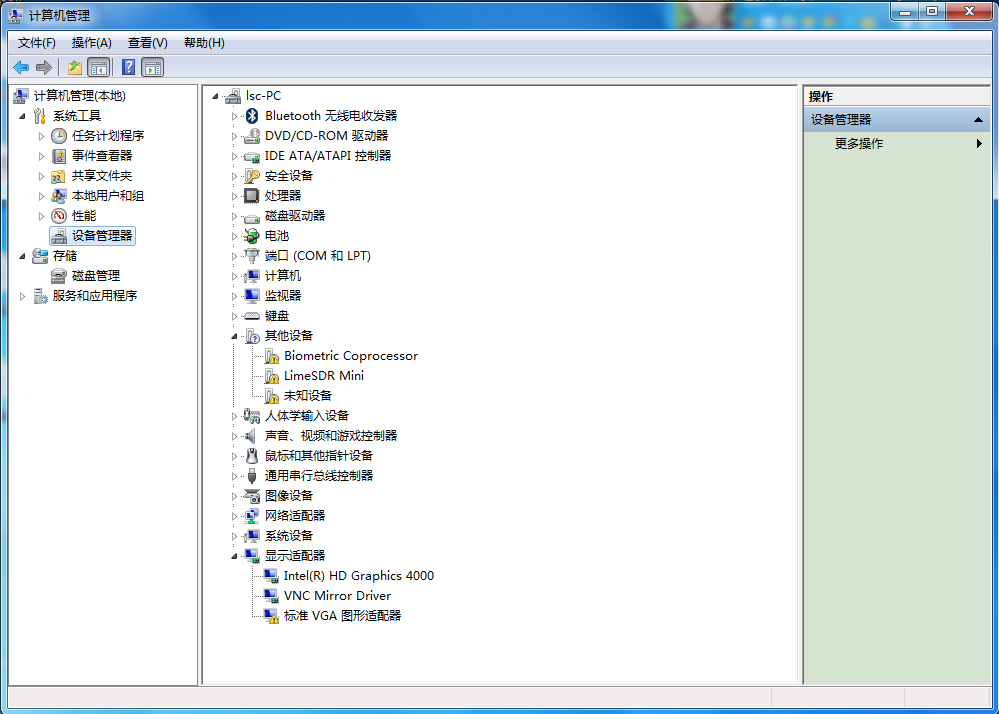Expand the Bluetooth 无线电收发器 node
This screenshot has height=714, width=999.
coord(234,117)
